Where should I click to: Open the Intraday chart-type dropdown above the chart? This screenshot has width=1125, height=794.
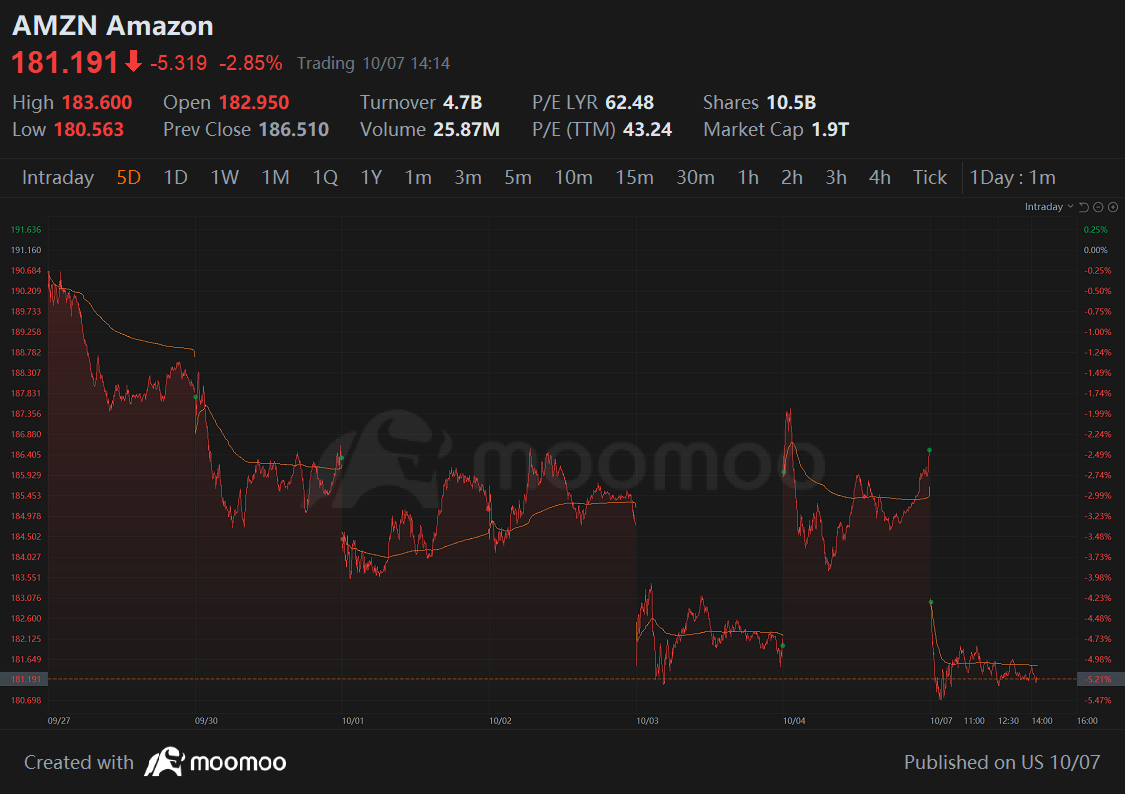coord(1049,207)
